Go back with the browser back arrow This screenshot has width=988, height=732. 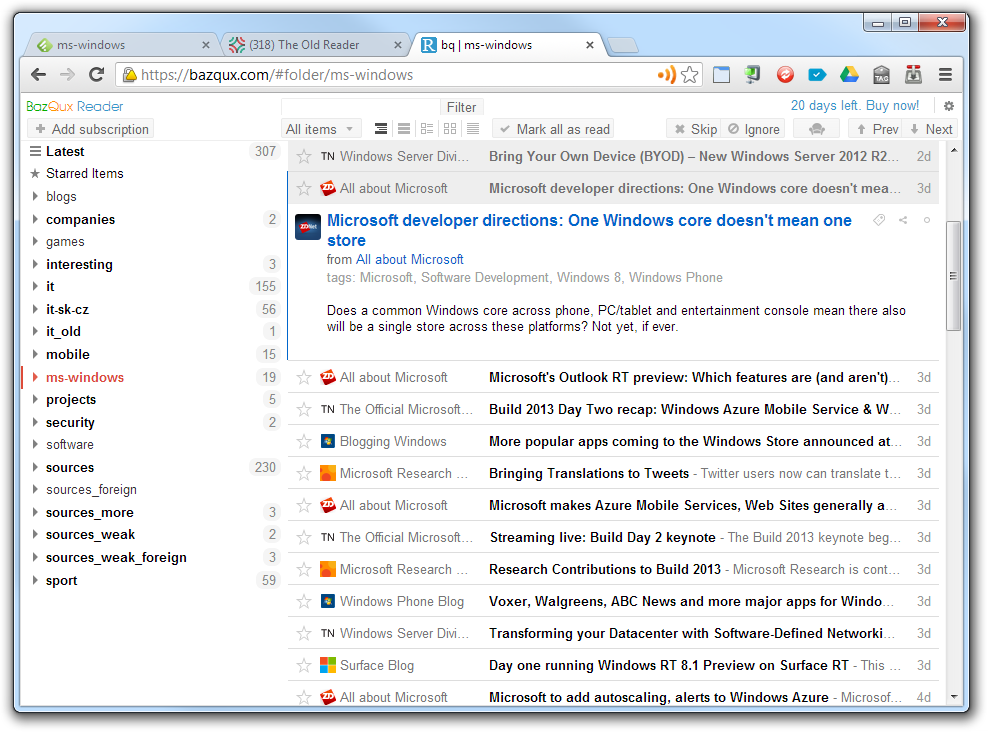pos(38,75)
